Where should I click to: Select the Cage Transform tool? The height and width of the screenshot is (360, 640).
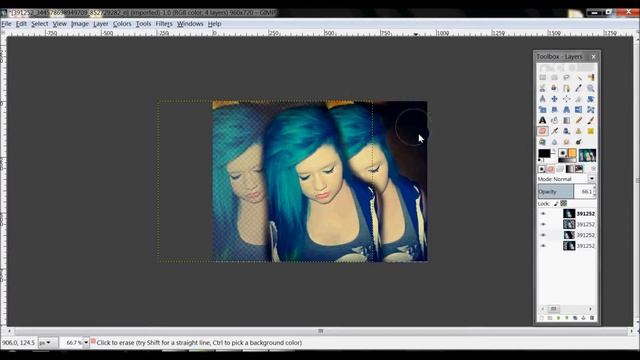pos(591,109)
